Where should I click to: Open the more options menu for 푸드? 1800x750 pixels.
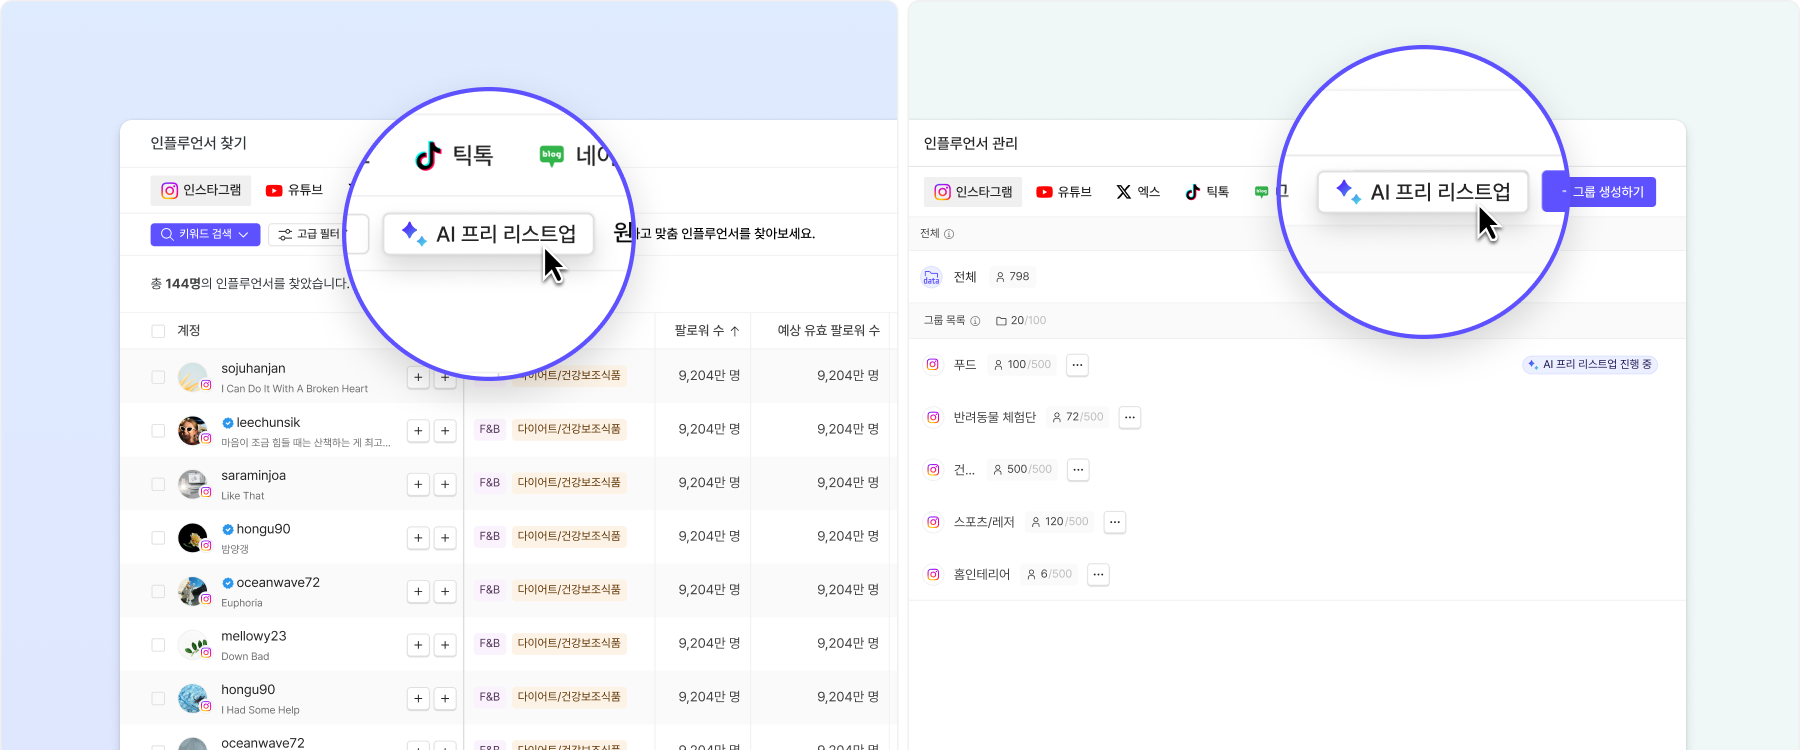1077,365
